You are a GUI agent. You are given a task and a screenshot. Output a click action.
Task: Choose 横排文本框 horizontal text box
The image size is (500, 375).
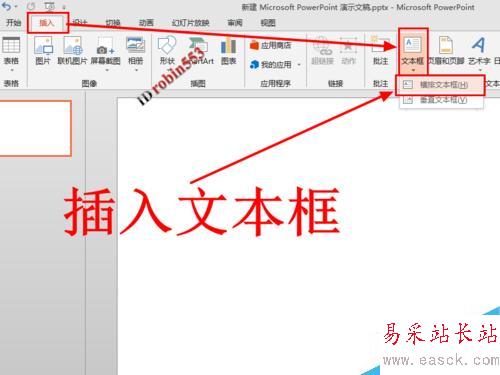[440, 85]
